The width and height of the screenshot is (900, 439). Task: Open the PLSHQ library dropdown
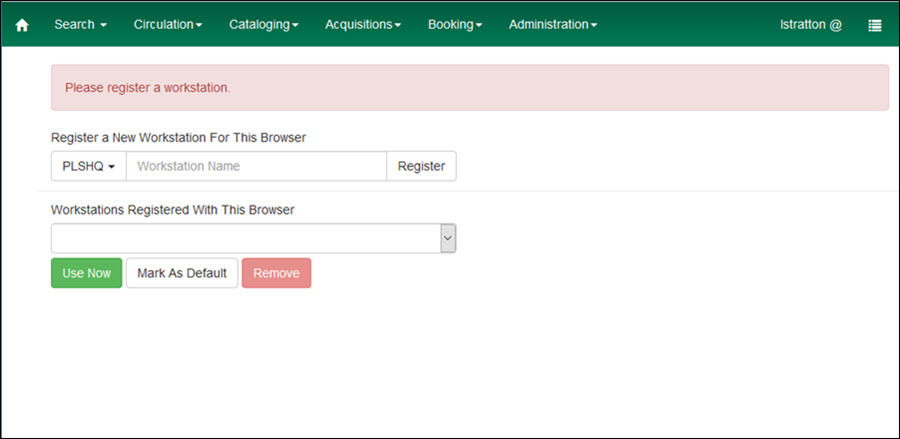[x=89, y=166]
